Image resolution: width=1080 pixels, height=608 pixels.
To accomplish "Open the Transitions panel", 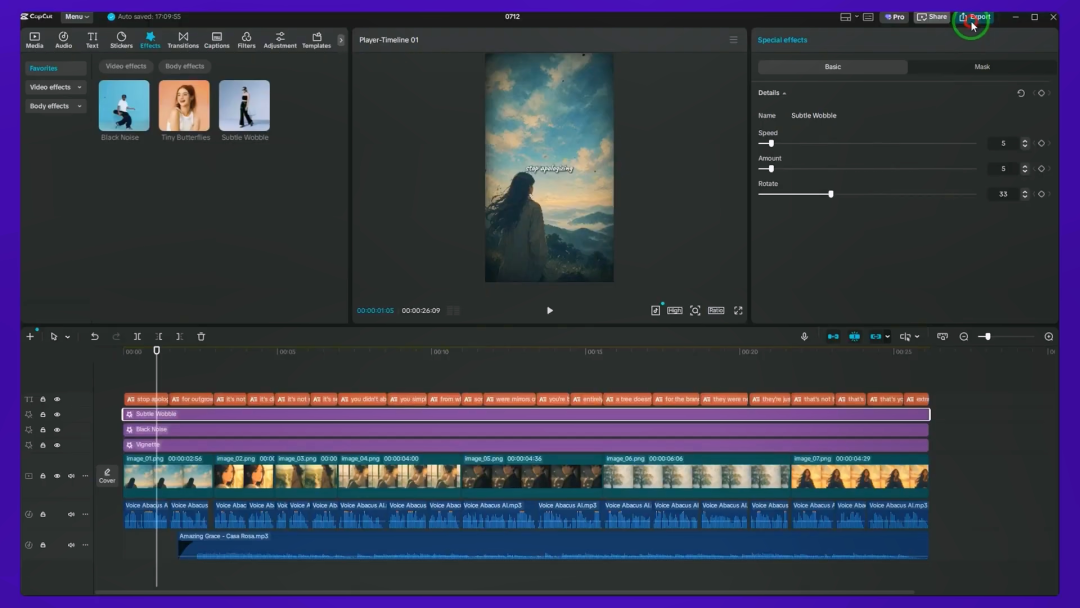I will click(x=183, y=40).
